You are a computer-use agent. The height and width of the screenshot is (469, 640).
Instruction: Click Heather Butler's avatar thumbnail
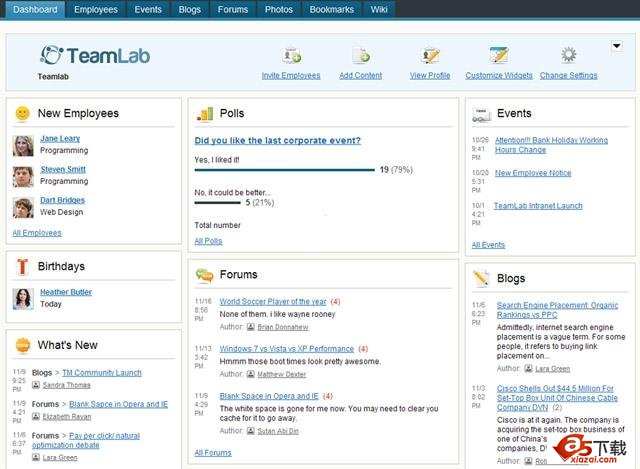tap(23, 298)
